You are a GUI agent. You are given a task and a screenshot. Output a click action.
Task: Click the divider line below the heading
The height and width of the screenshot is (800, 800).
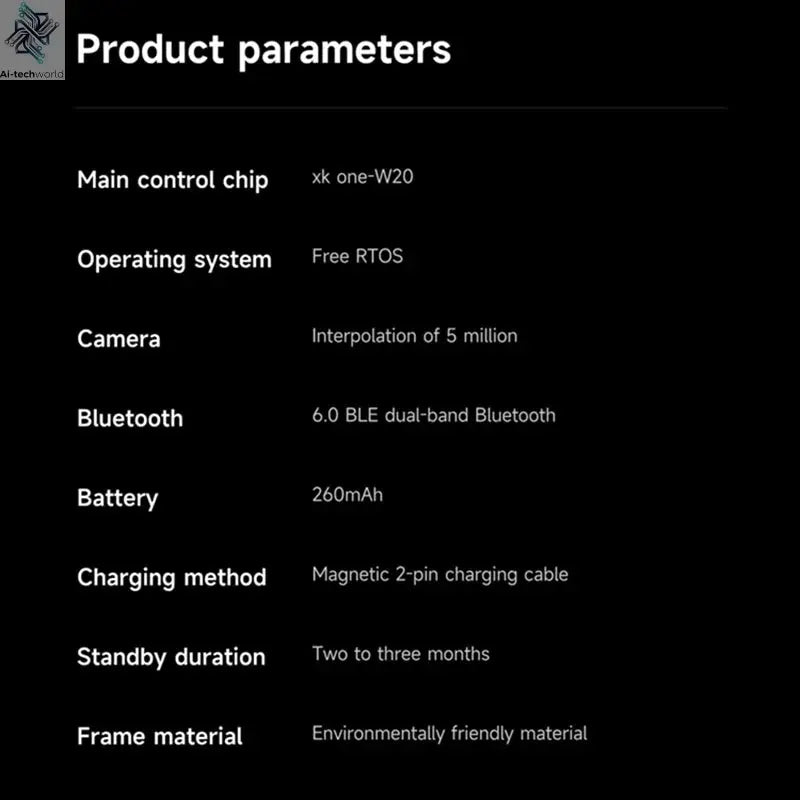[400, 107]
